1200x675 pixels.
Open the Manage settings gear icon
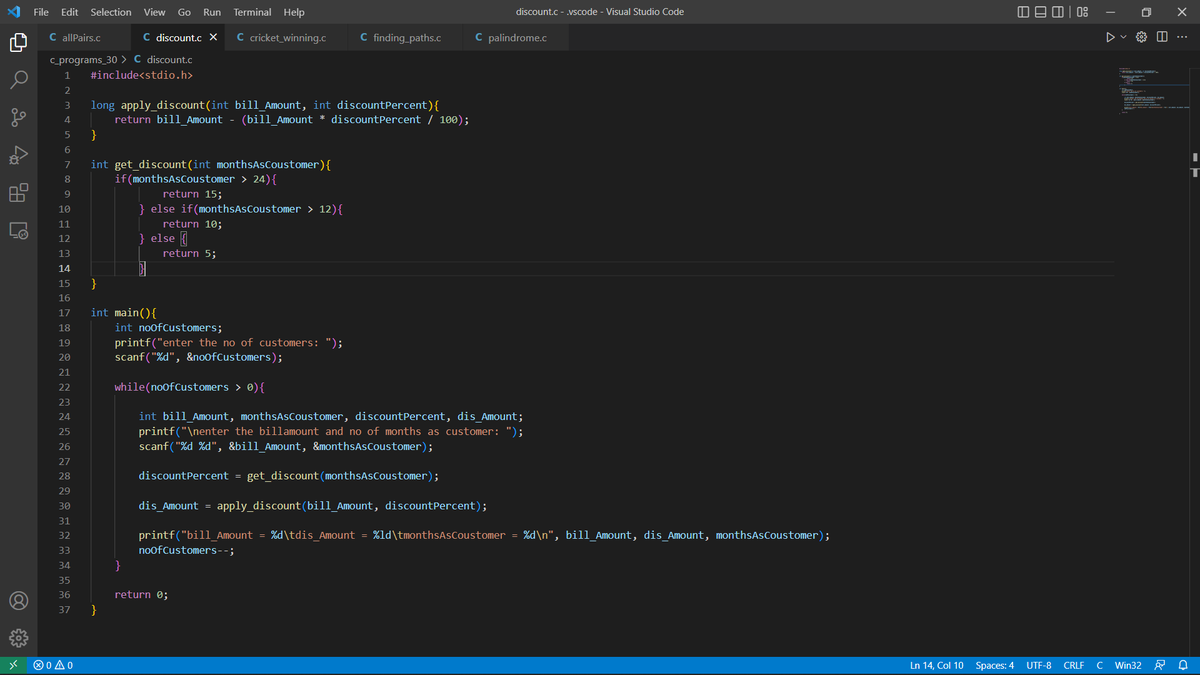[x=18, y=637]
